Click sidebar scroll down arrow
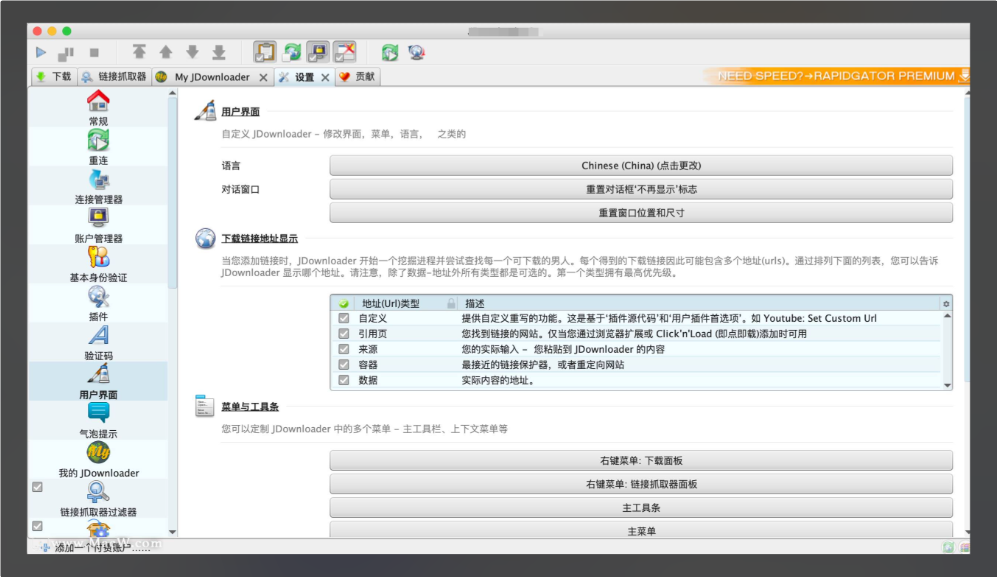Screen dimensions: 997x577 (x=172, y=532)
